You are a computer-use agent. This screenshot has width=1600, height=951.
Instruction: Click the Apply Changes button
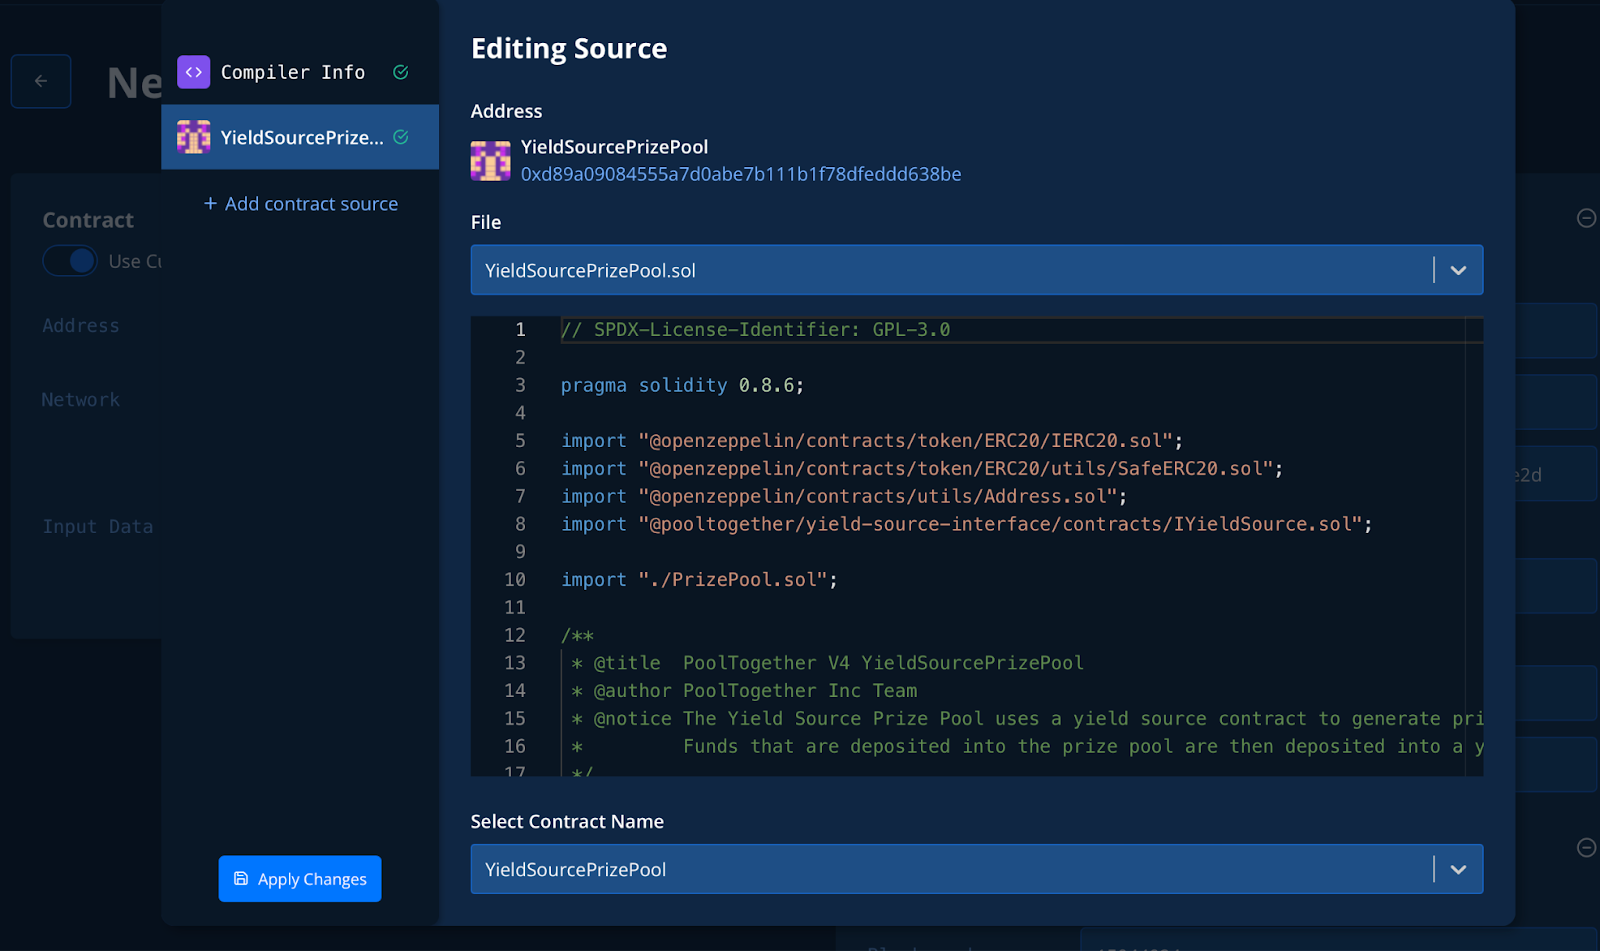(300, 879)
